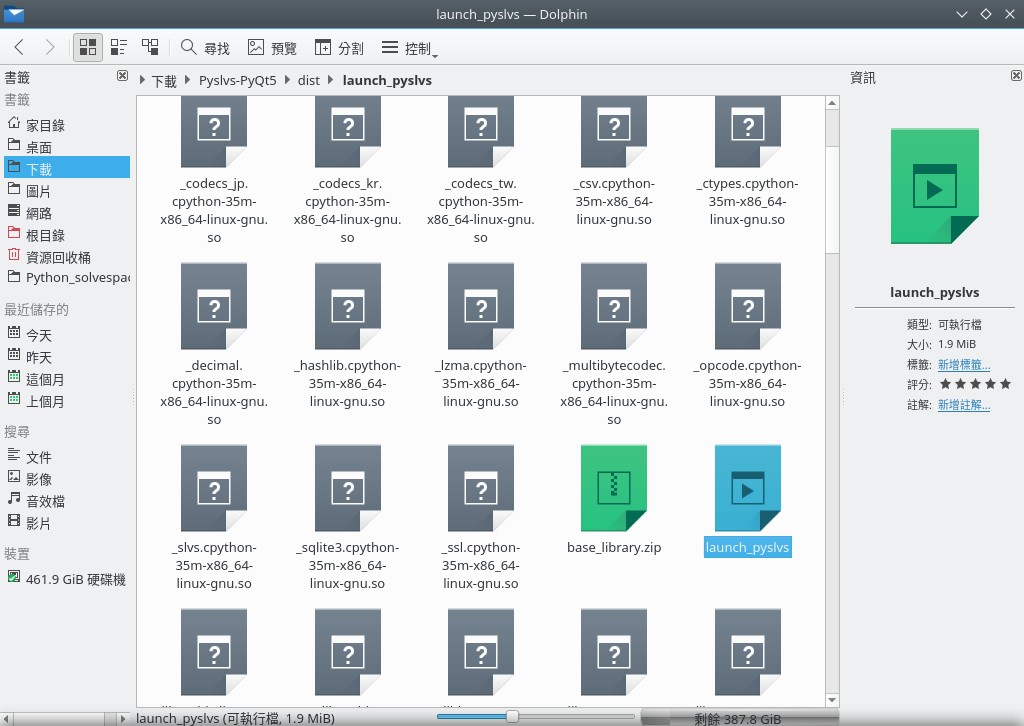Click launch_pyslvs in the breadcrumb path

pos(387,80)
